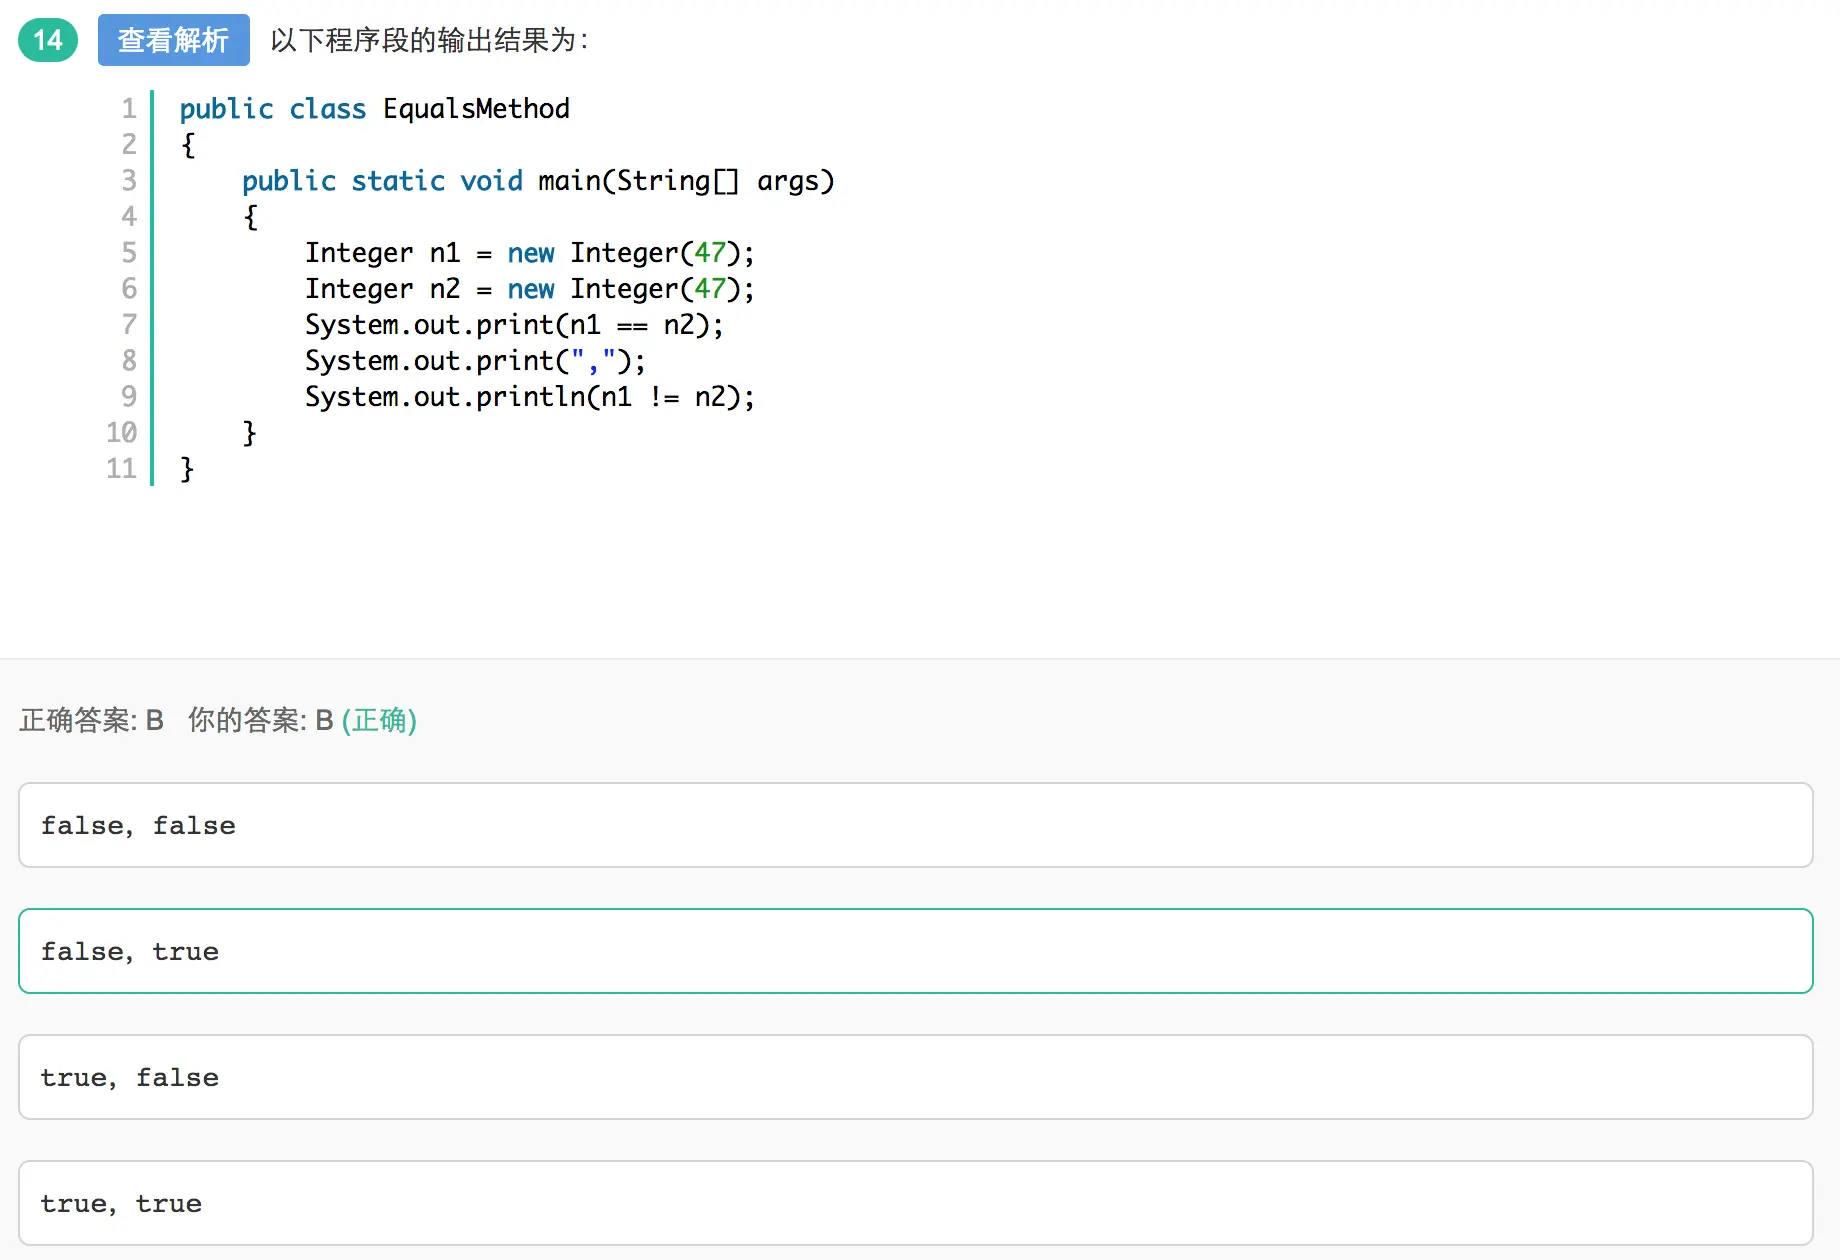Screen dimensions: 1840x1260
Task: Select the "true, true" answer option
Action: [x=915, y=1203]
